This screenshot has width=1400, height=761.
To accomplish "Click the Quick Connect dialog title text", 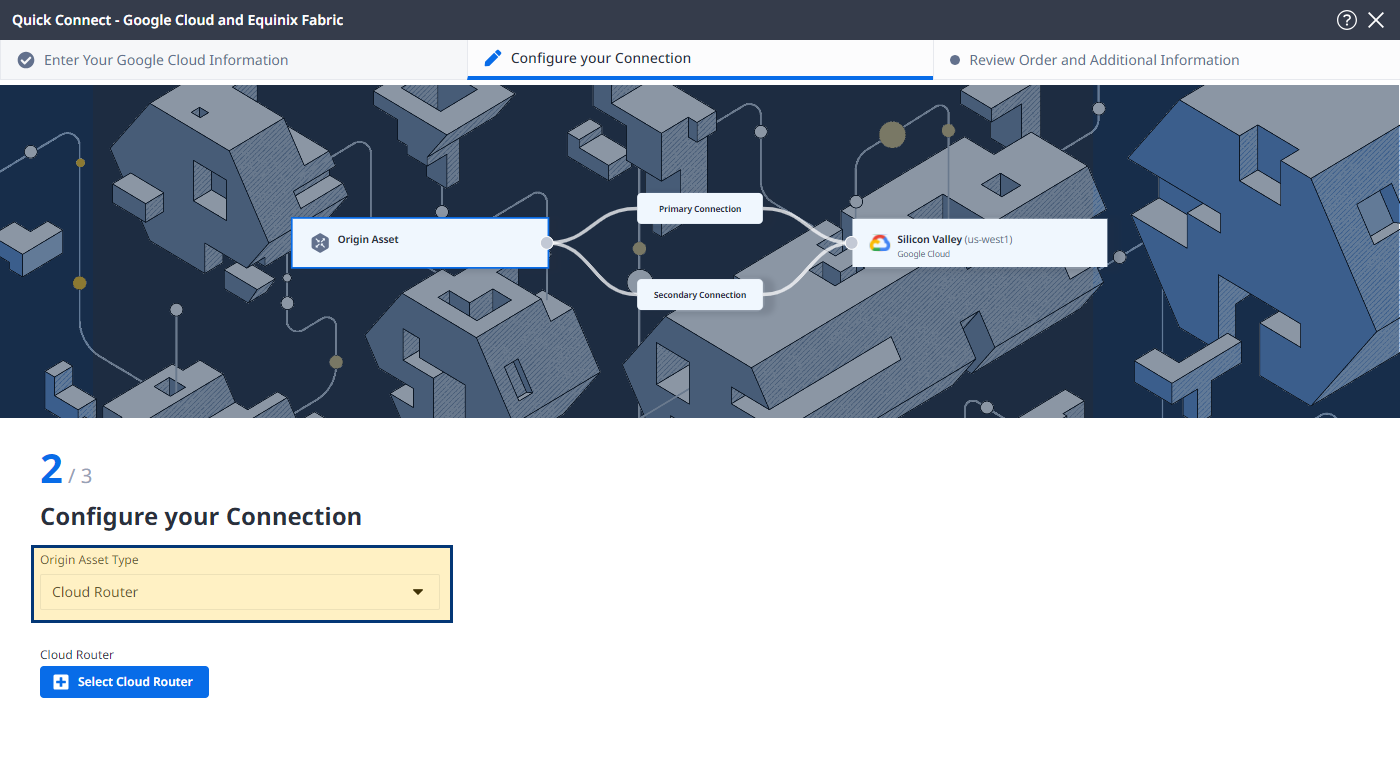I will [178, 20].
